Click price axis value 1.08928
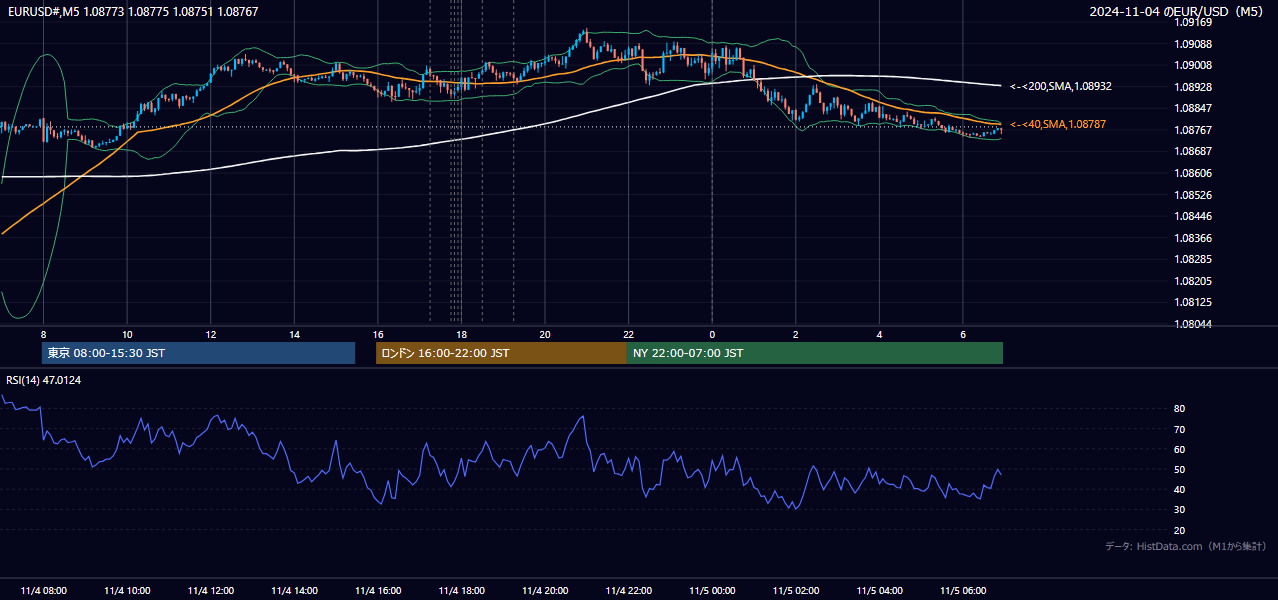1278x600 pixels. point(1193,87)
